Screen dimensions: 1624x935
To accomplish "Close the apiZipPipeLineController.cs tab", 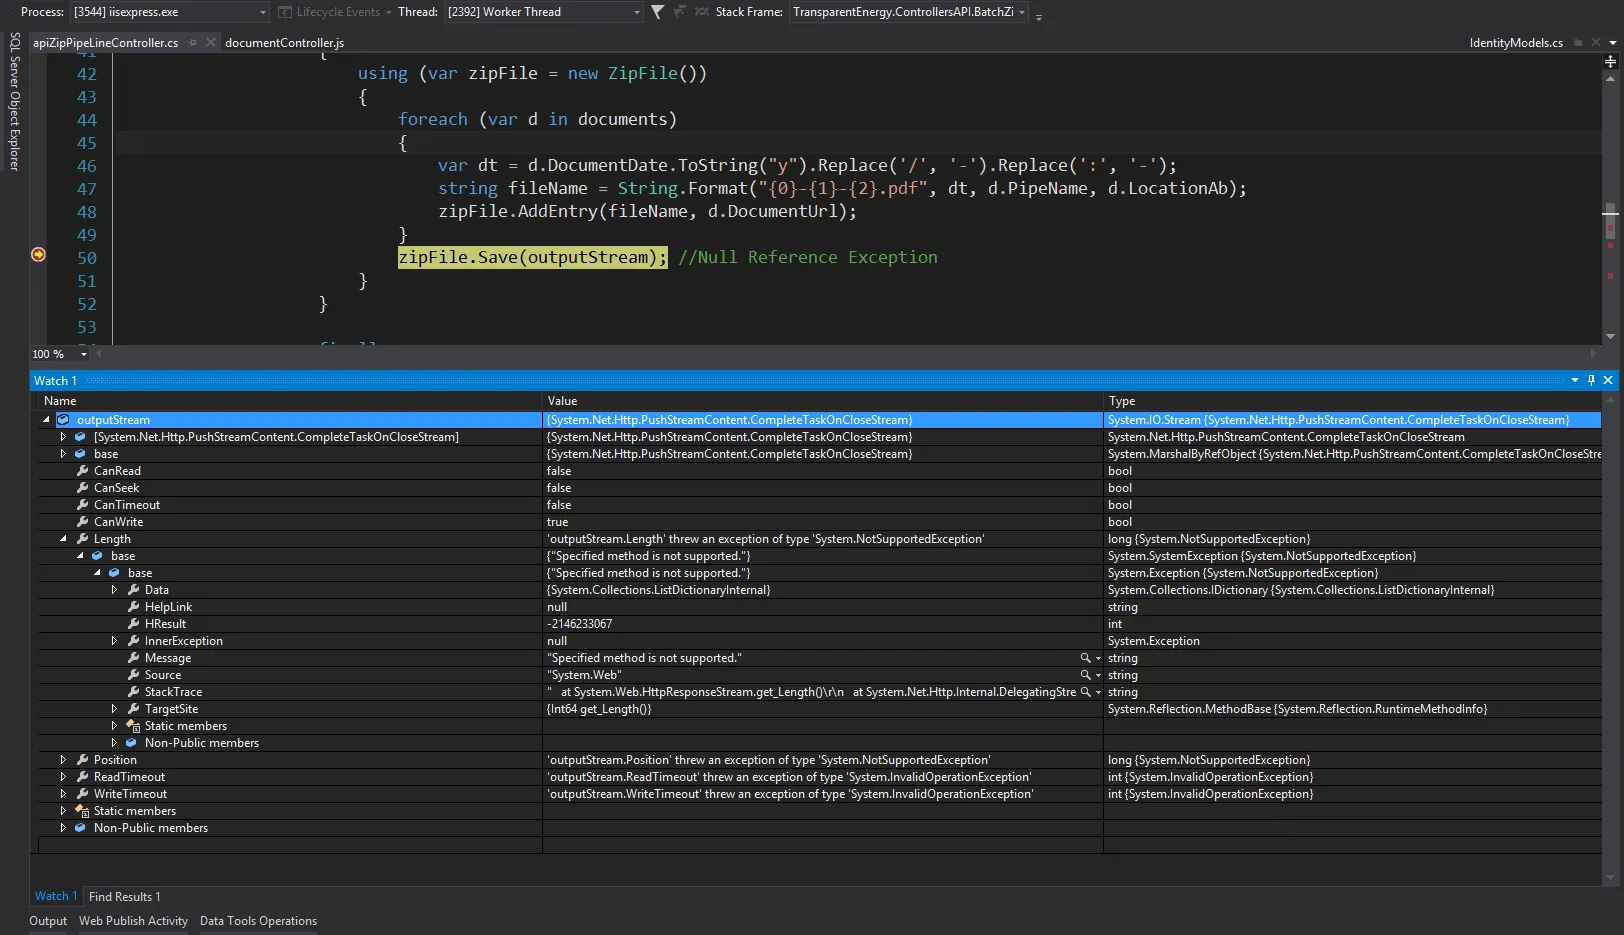I will coord(210,42).
